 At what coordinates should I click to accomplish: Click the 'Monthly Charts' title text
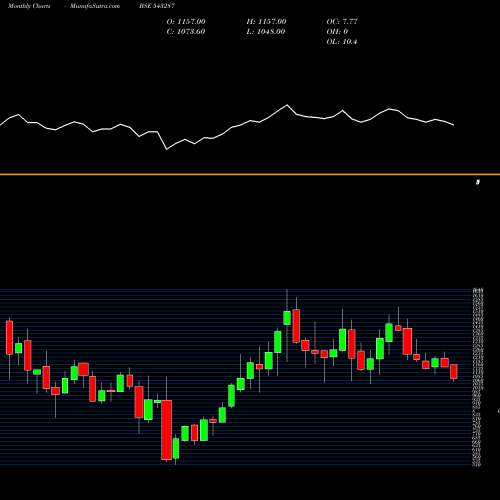click(29, 6)
